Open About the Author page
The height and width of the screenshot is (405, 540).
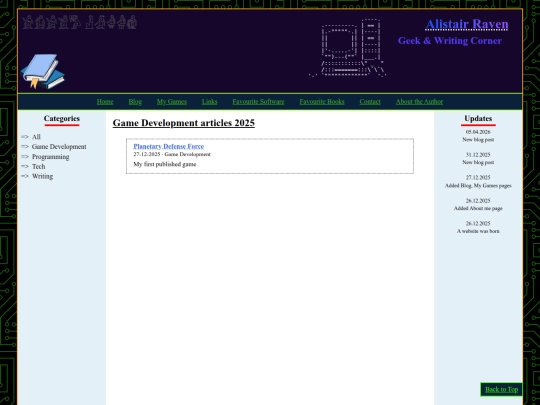pos(419,102)
